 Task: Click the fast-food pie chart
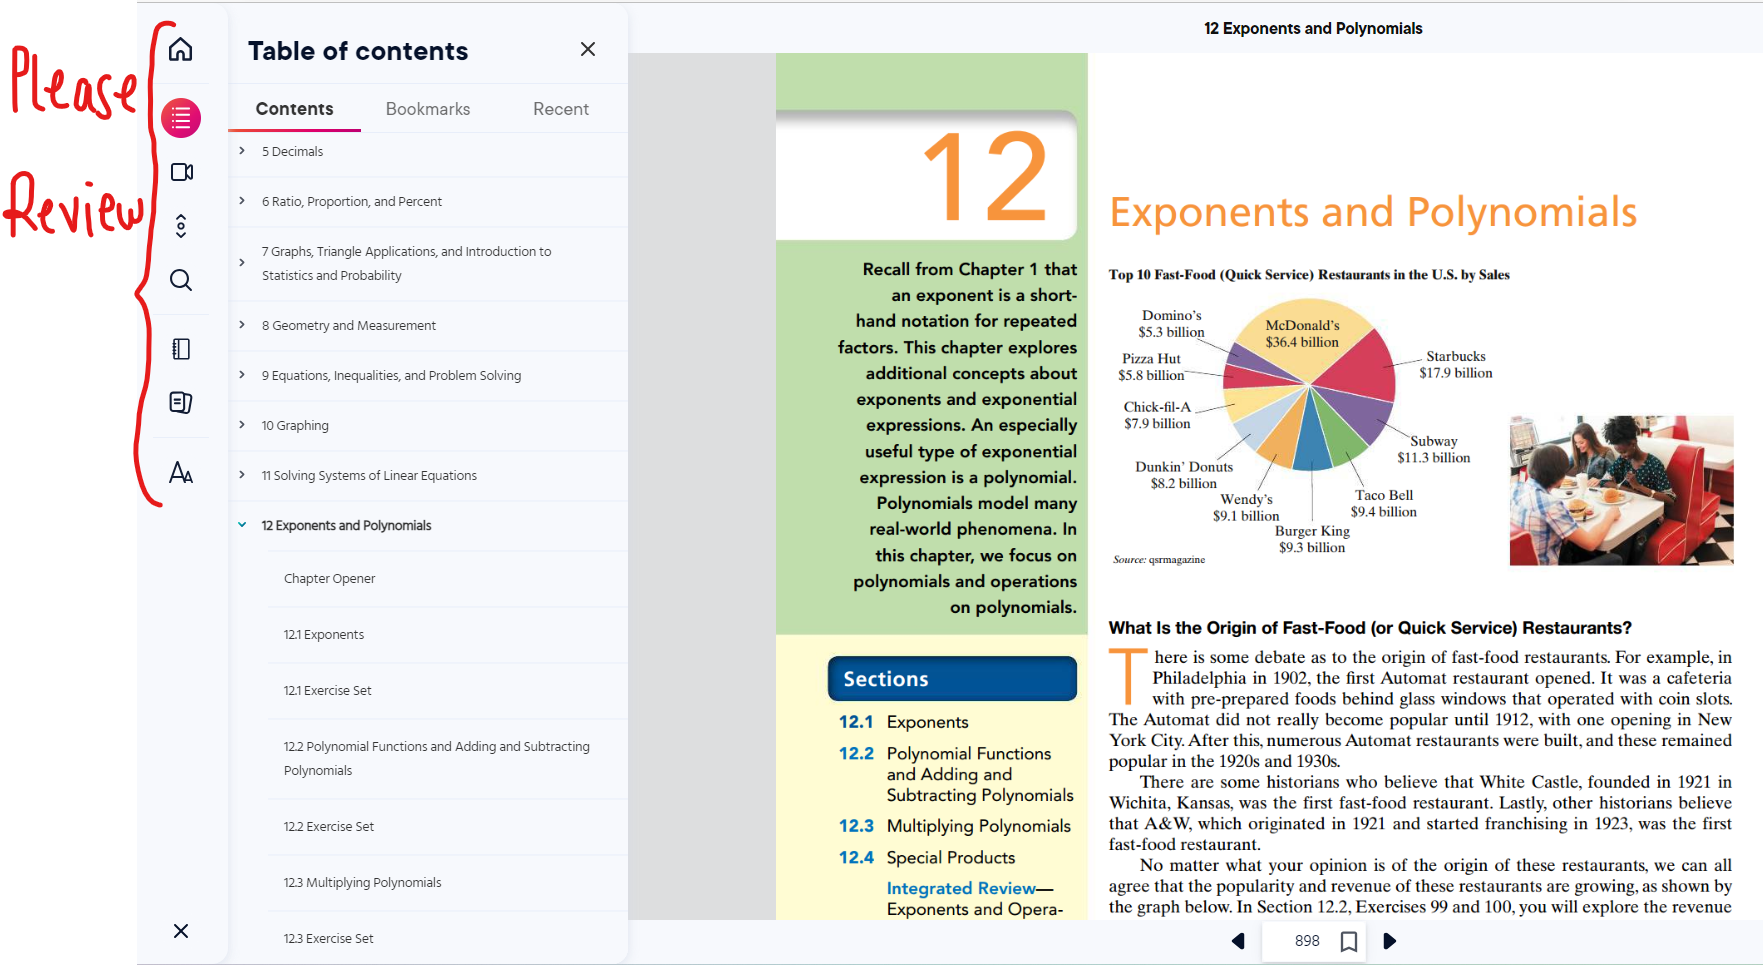pos(1309,385)
